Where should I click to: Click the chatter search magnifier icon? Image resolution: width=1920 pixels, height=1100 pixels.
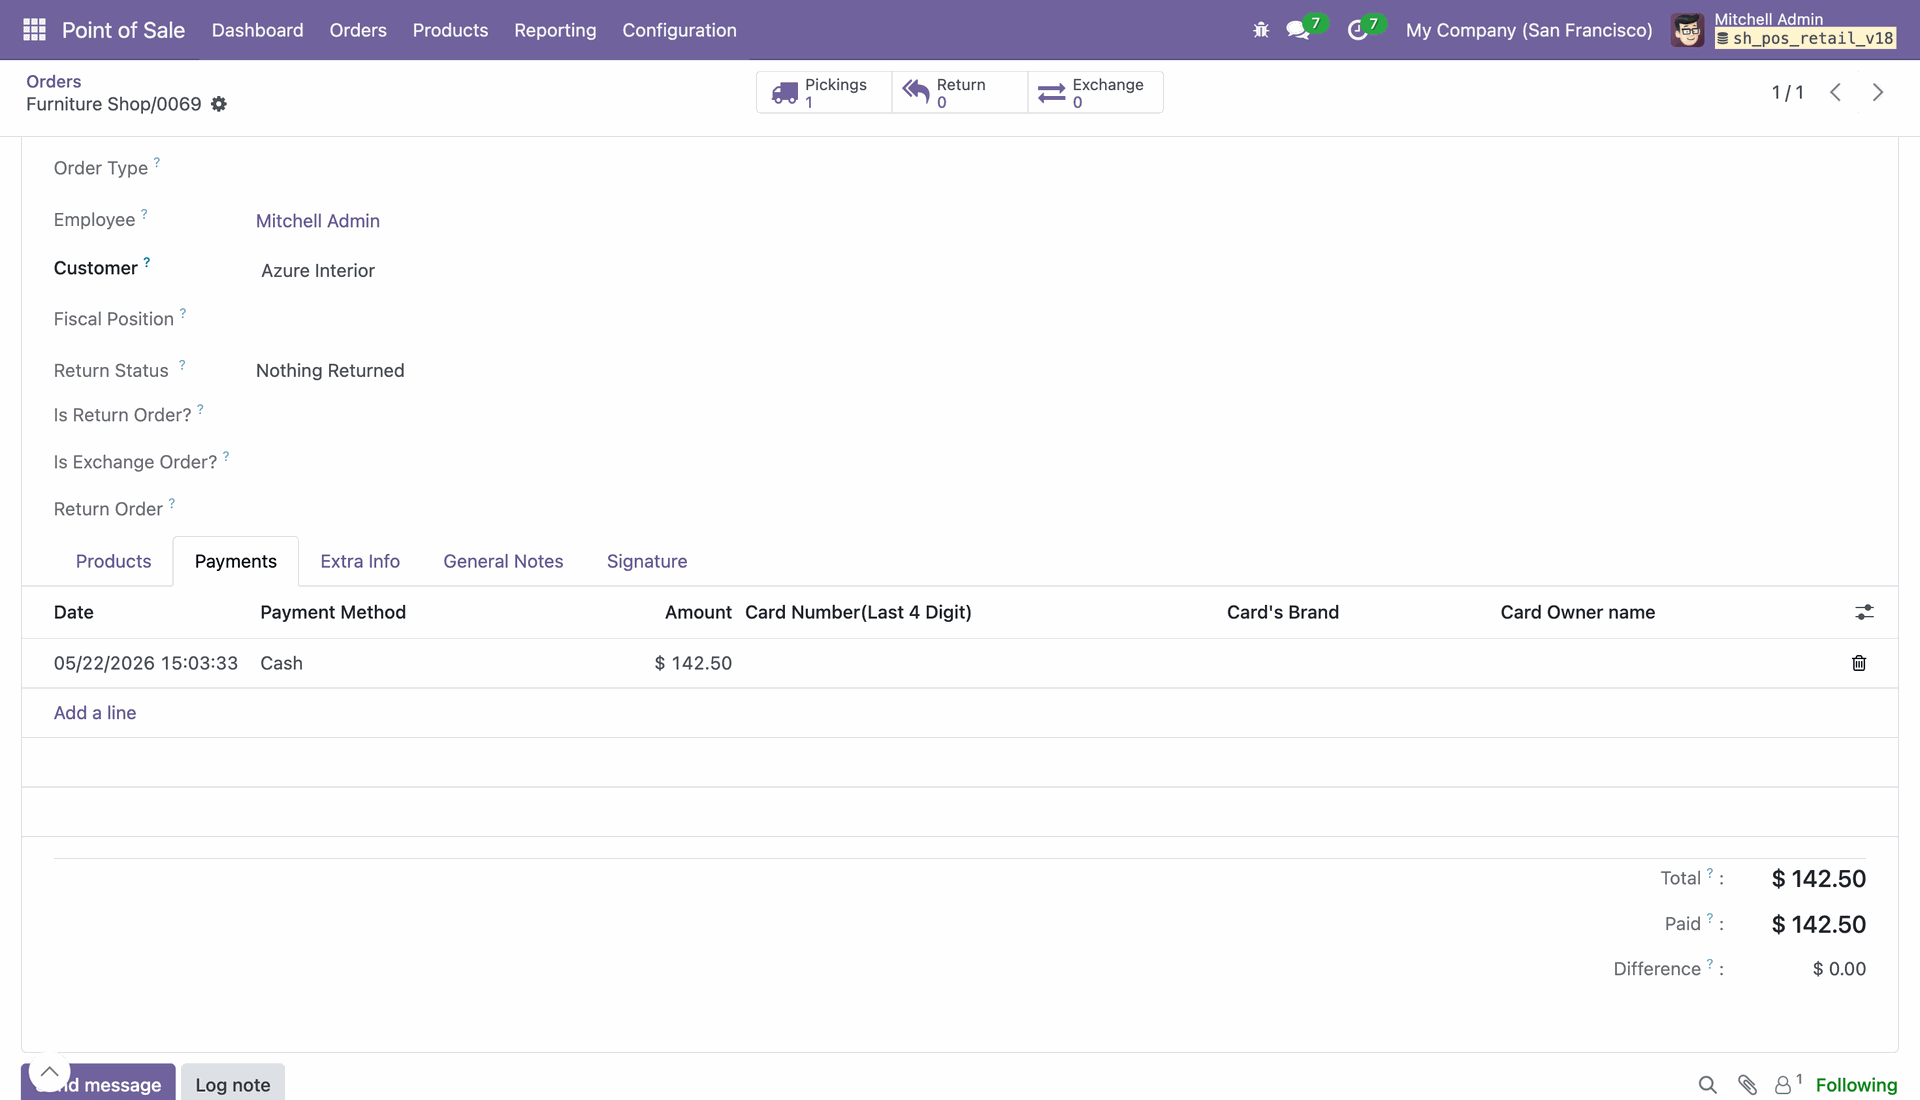pyautogui.click(x=1707, y=1085)
